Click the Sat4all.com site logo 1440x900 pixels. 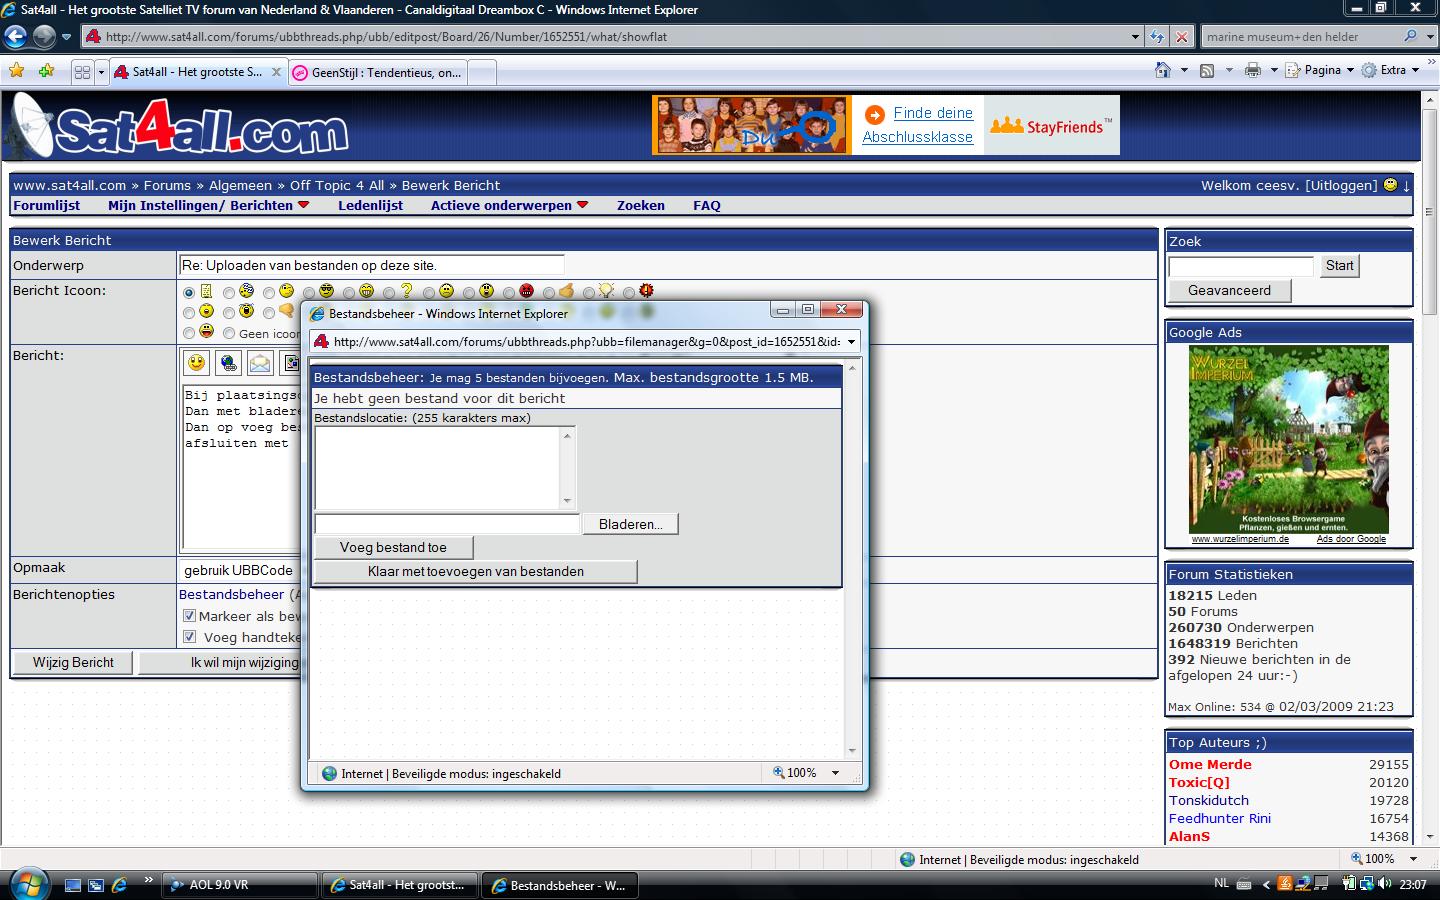point(178,127)
